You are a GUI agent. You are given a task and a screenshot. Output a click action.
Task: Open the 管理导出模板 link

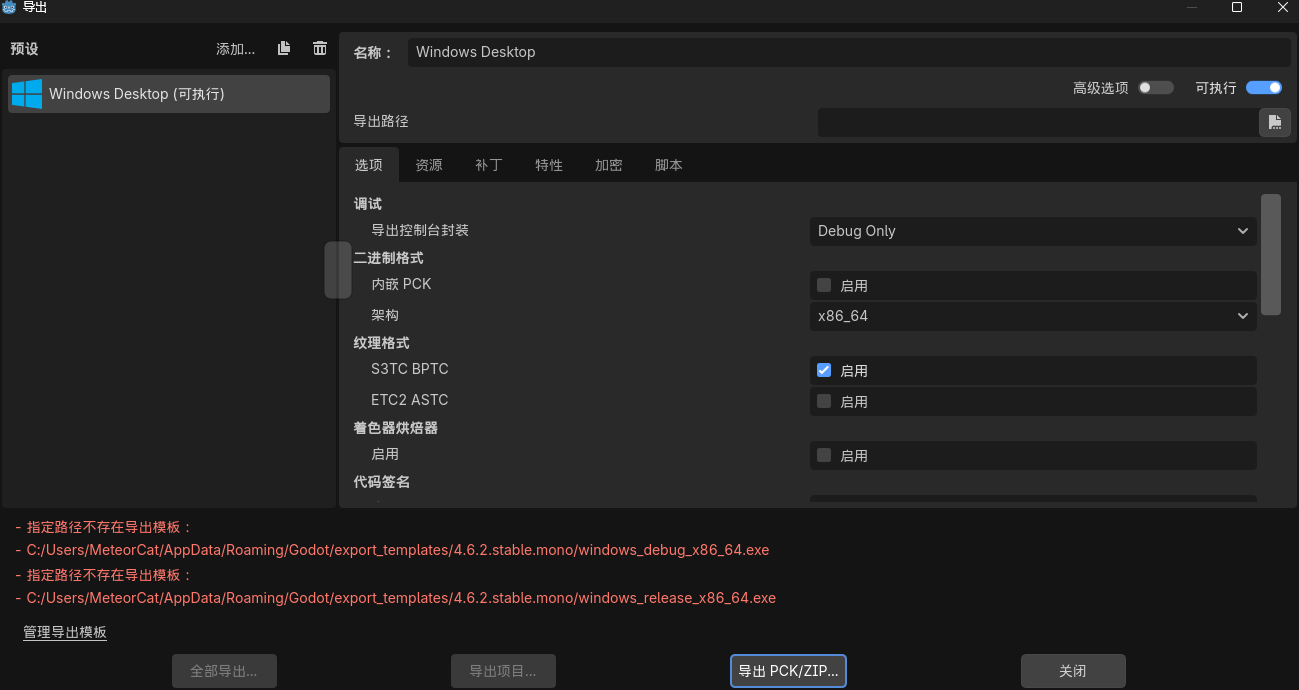pyautogui.click(x=65, y=632)
